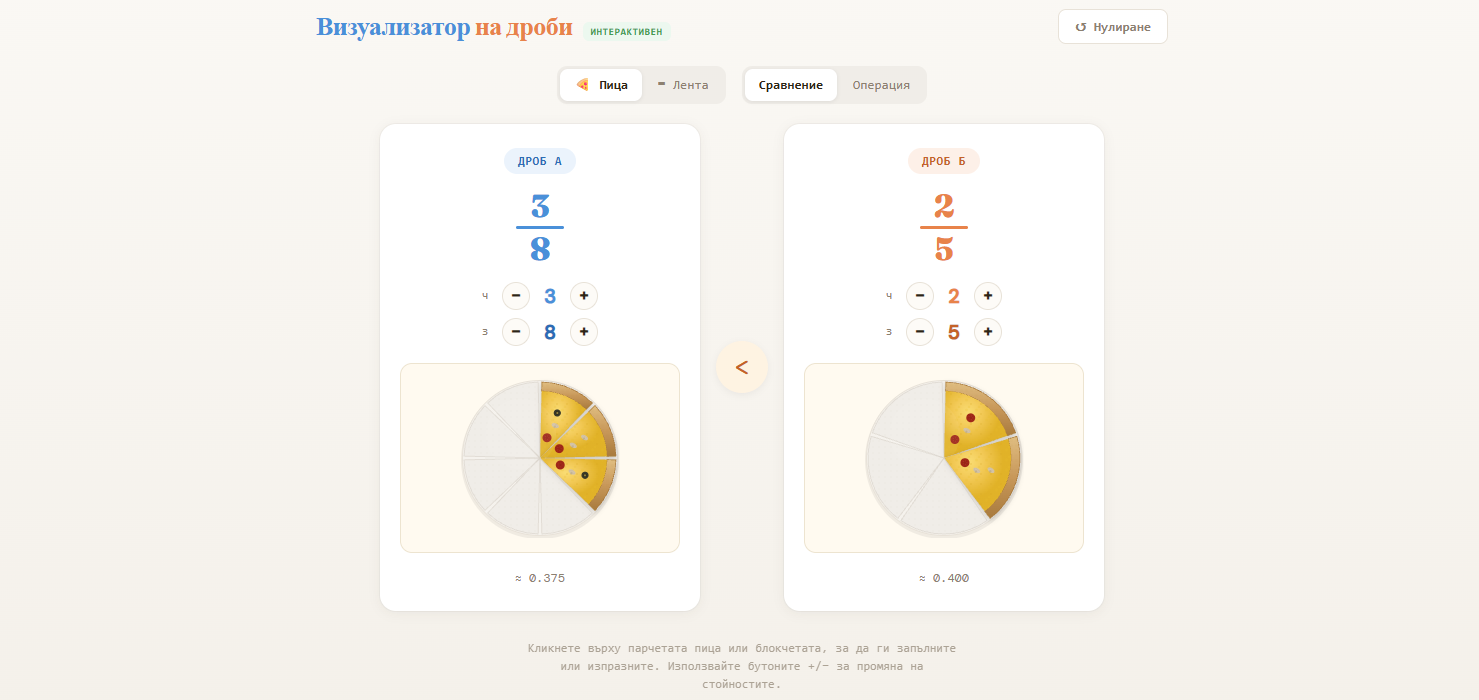Screen dimensions: 1479x700
Task: Click the Нулиране reset button
Action: point(1112,27)
